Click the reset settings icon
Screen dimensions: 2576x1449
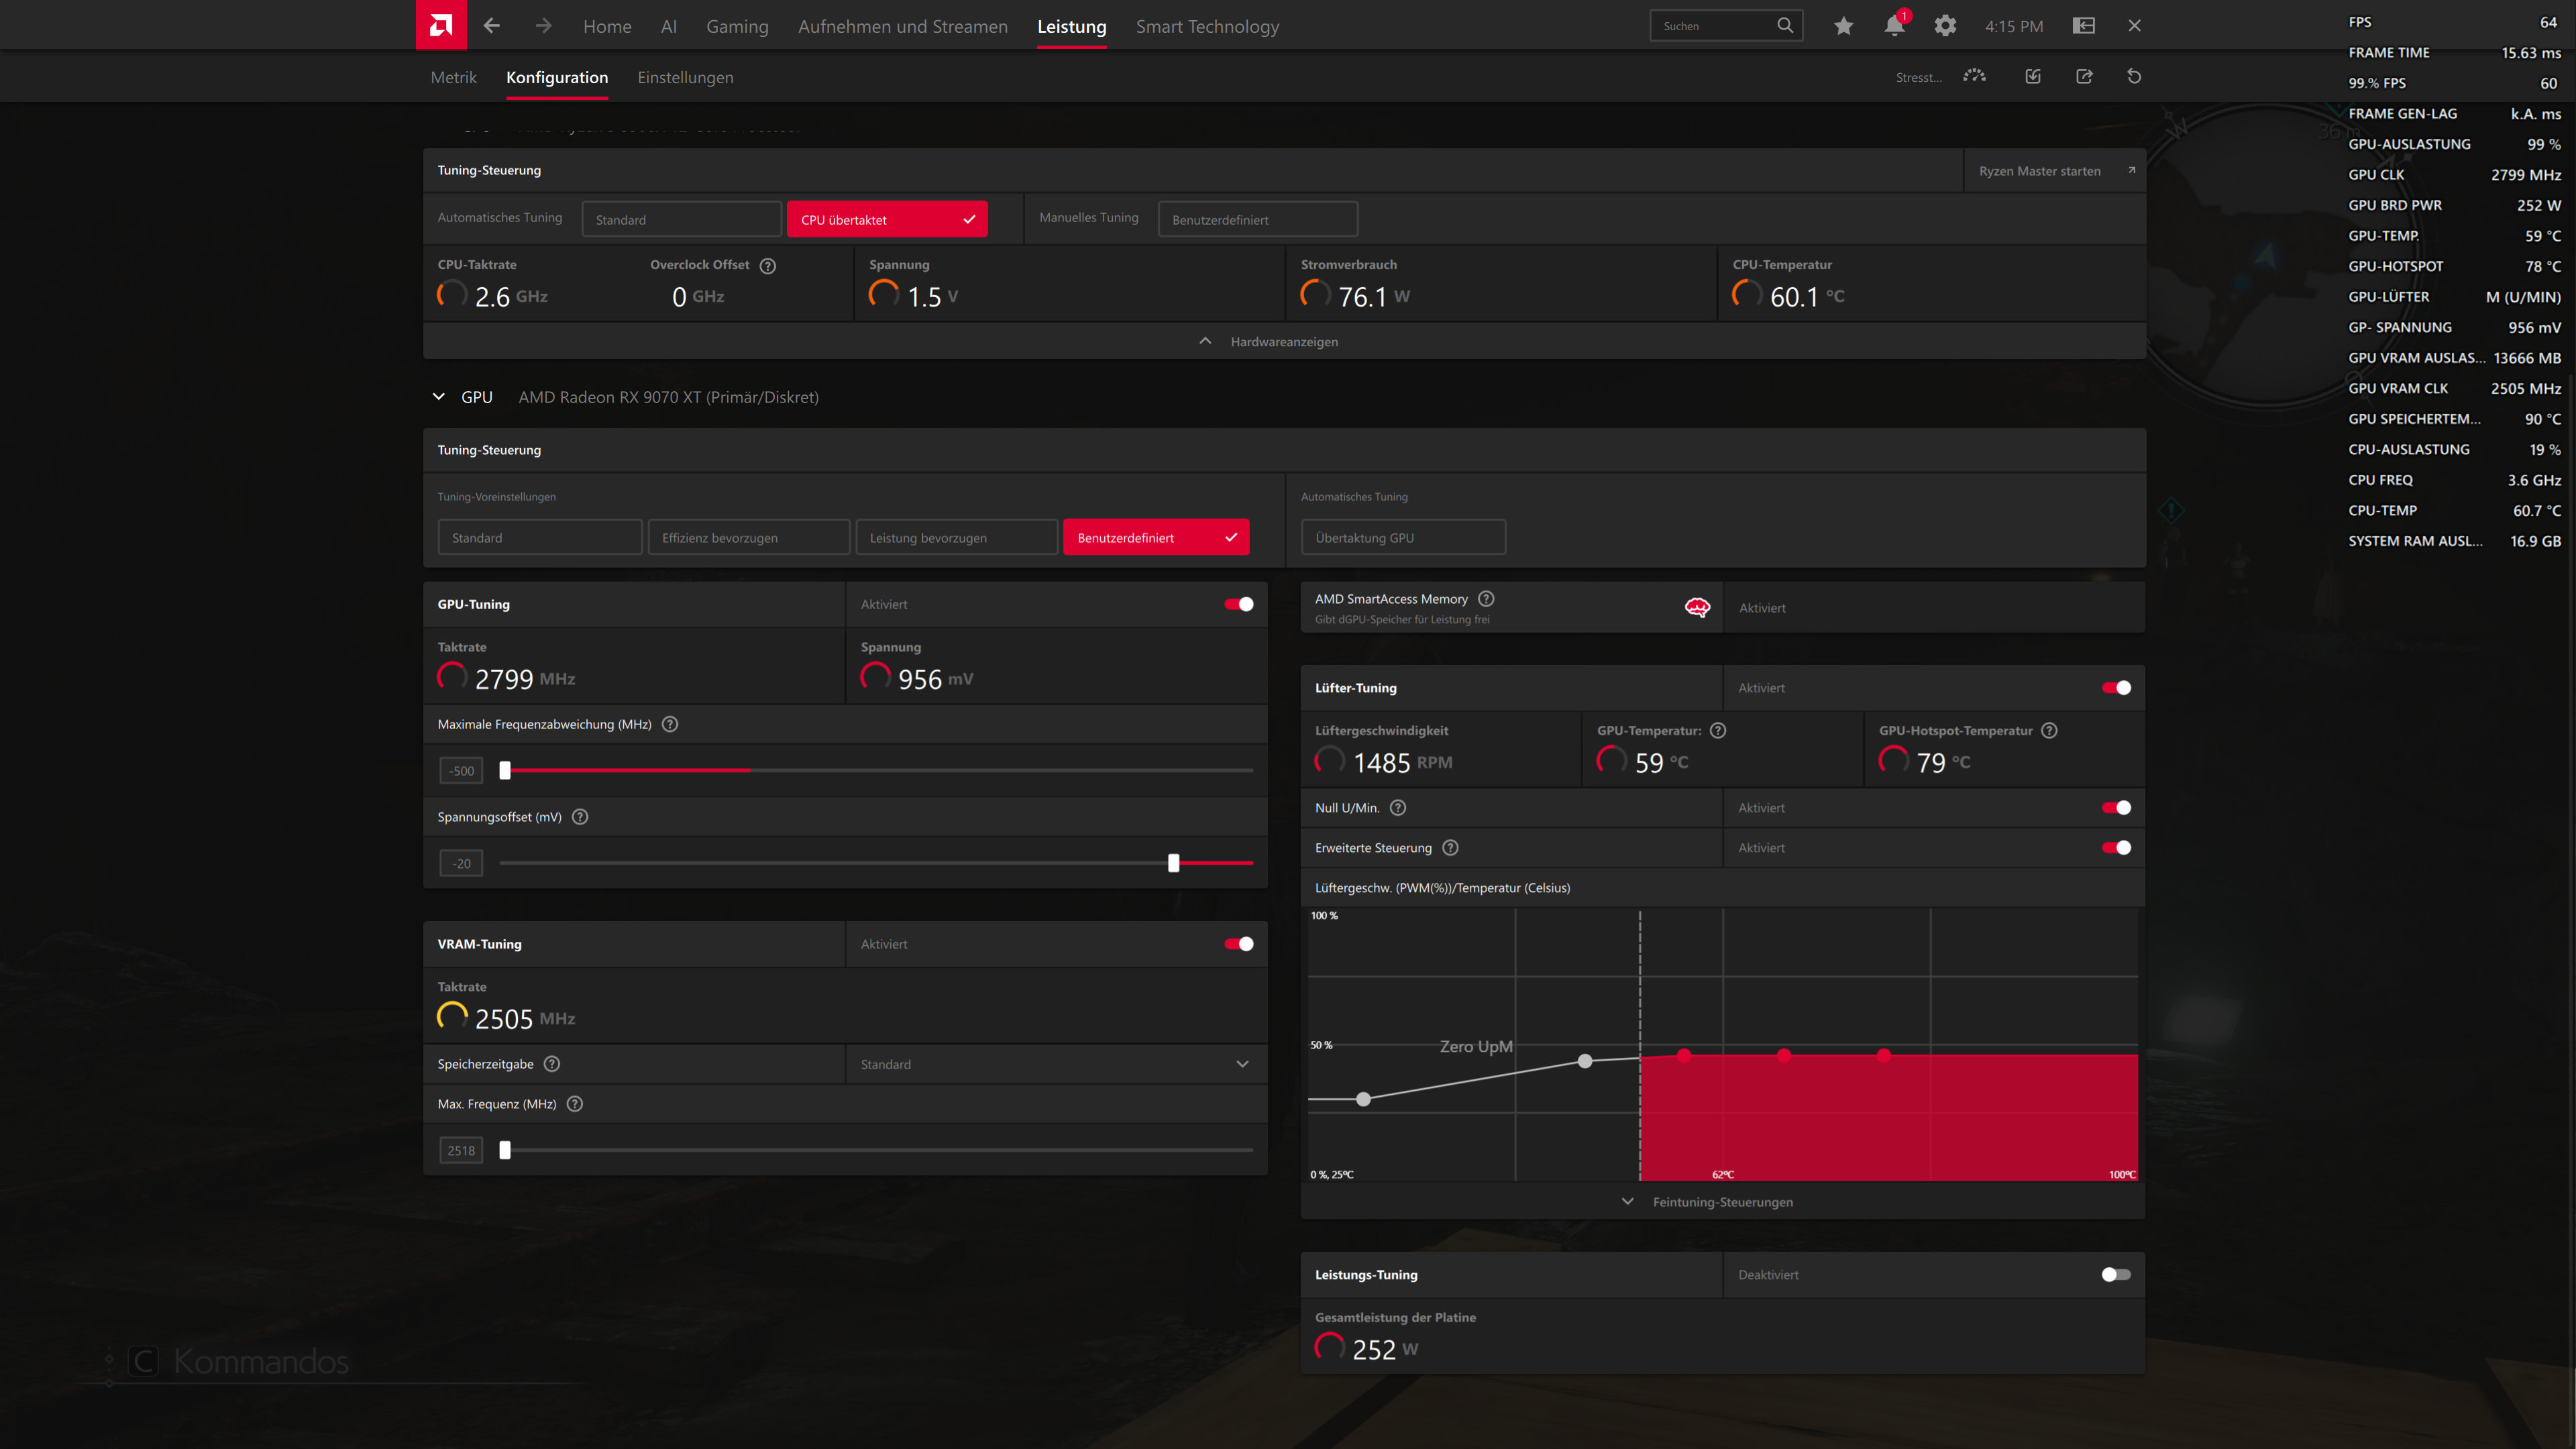point(2134,76)
